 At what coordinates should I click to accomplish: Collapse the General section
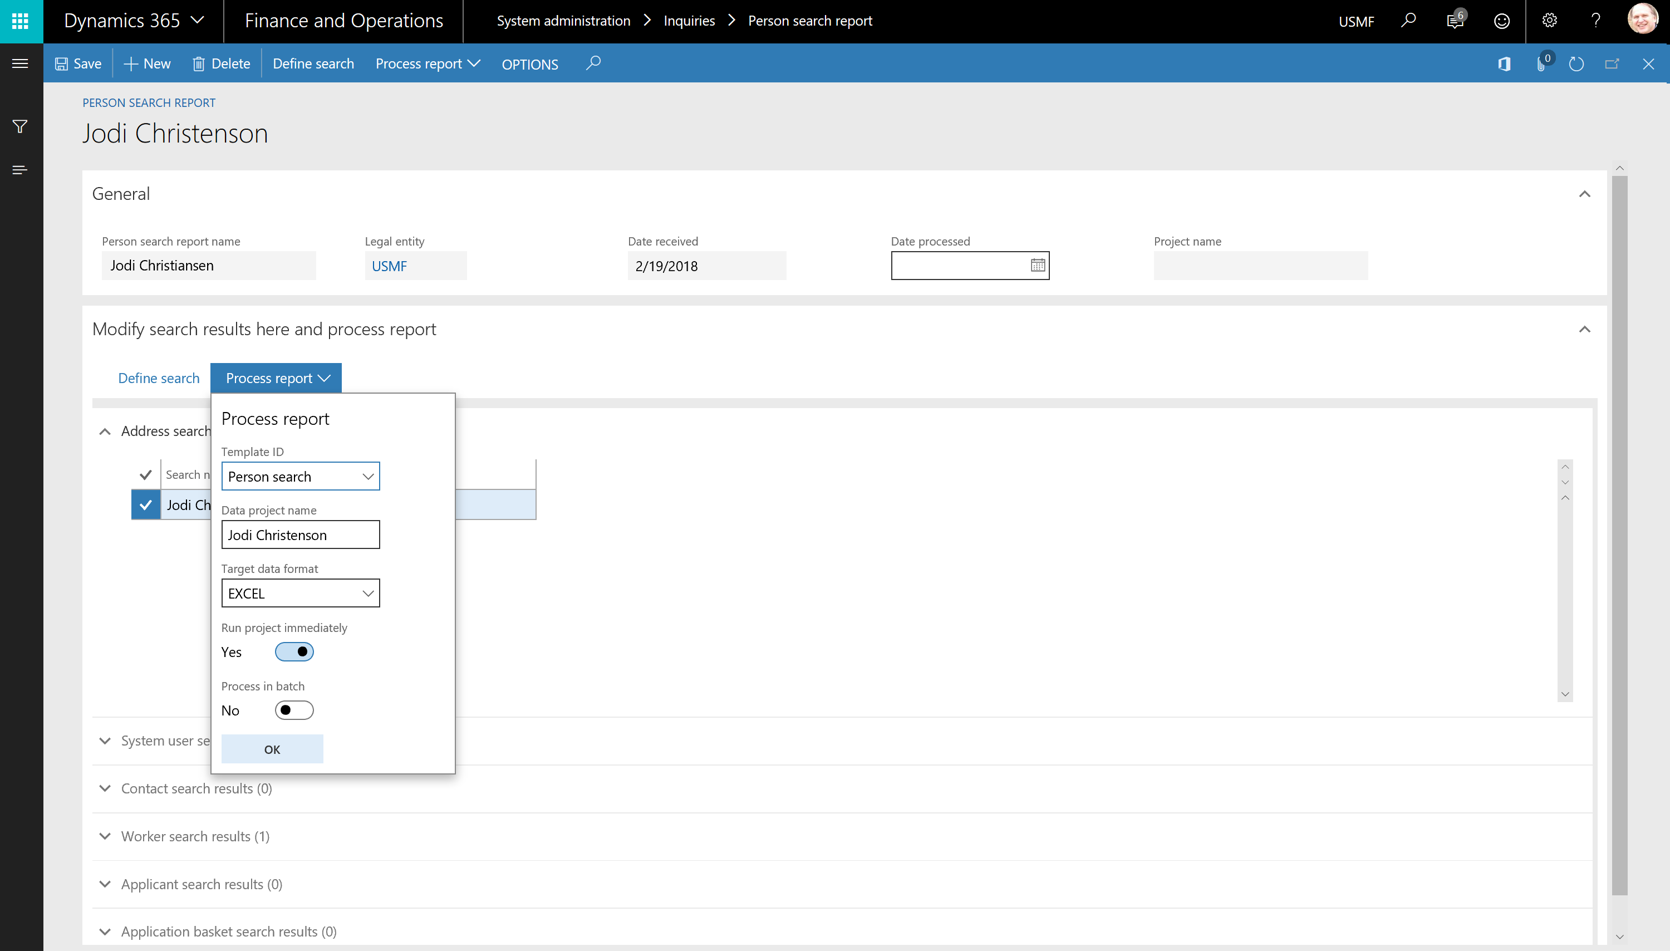(x=1584, y=194)
